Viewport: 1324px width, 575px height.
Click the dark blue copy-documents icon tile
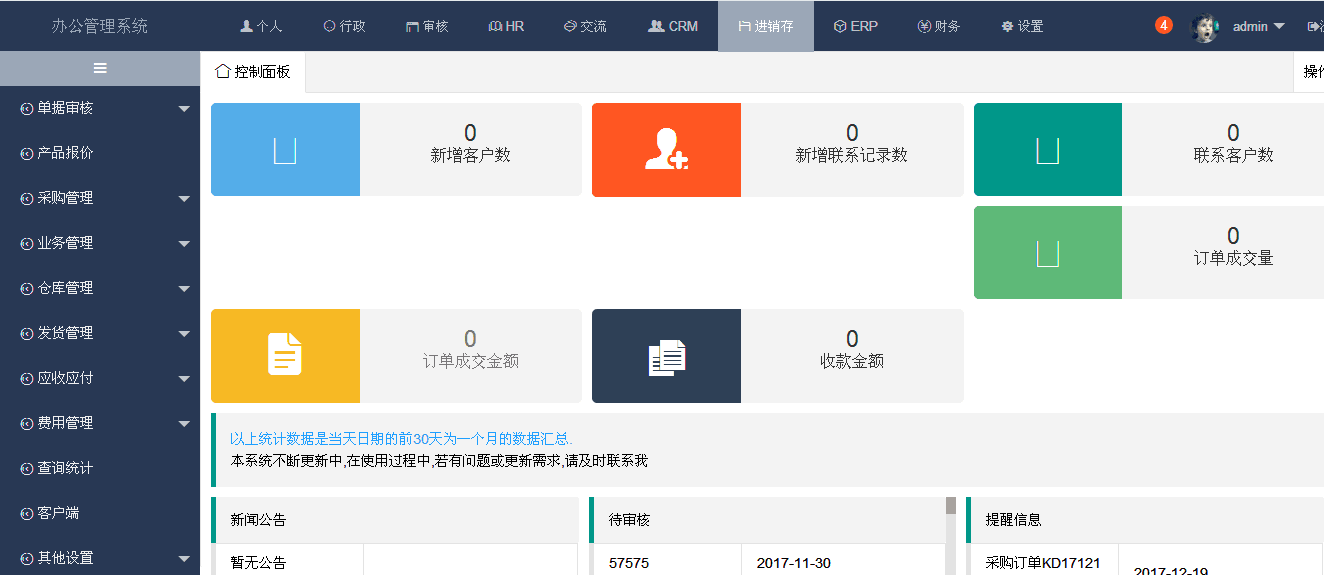click(666, 356)
